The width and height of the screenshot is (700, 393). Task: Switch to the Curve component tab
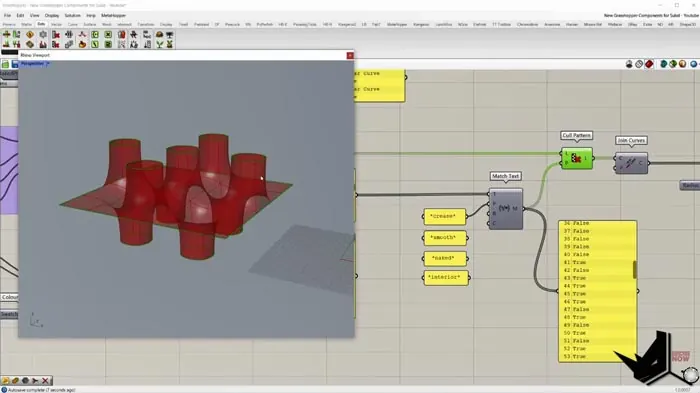click(72, 24)
